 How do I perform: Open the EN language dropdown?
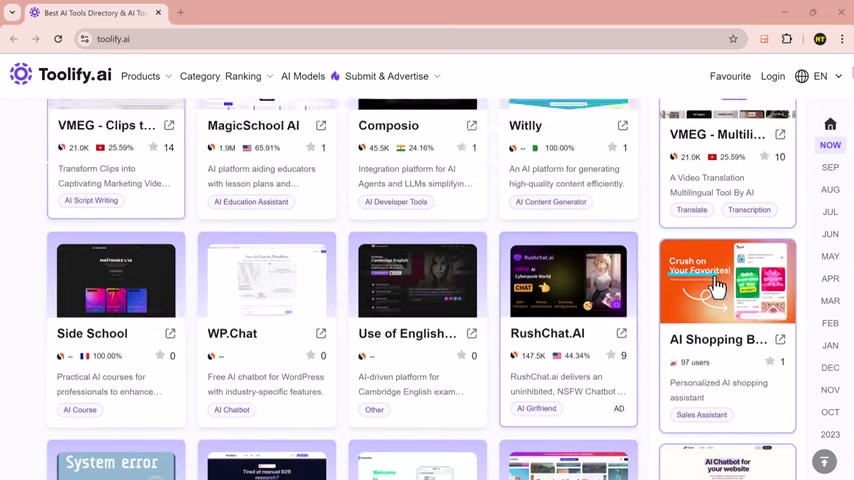[x=828, y=76]
